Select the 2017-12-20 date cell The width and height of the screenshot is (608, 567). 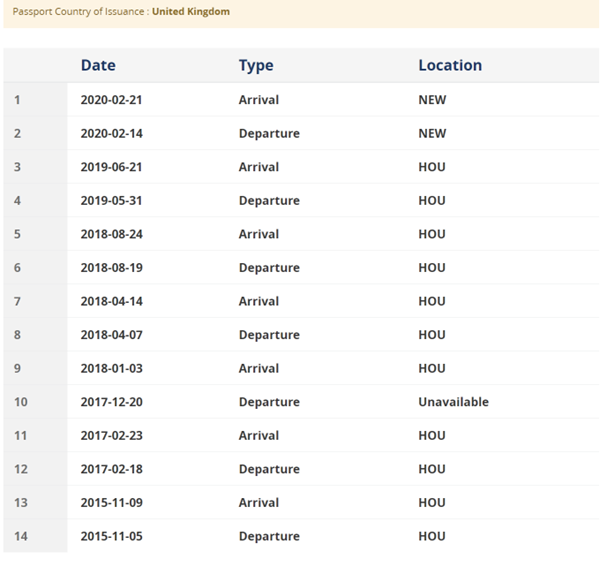pyautogui.click(x=111, y=402)
